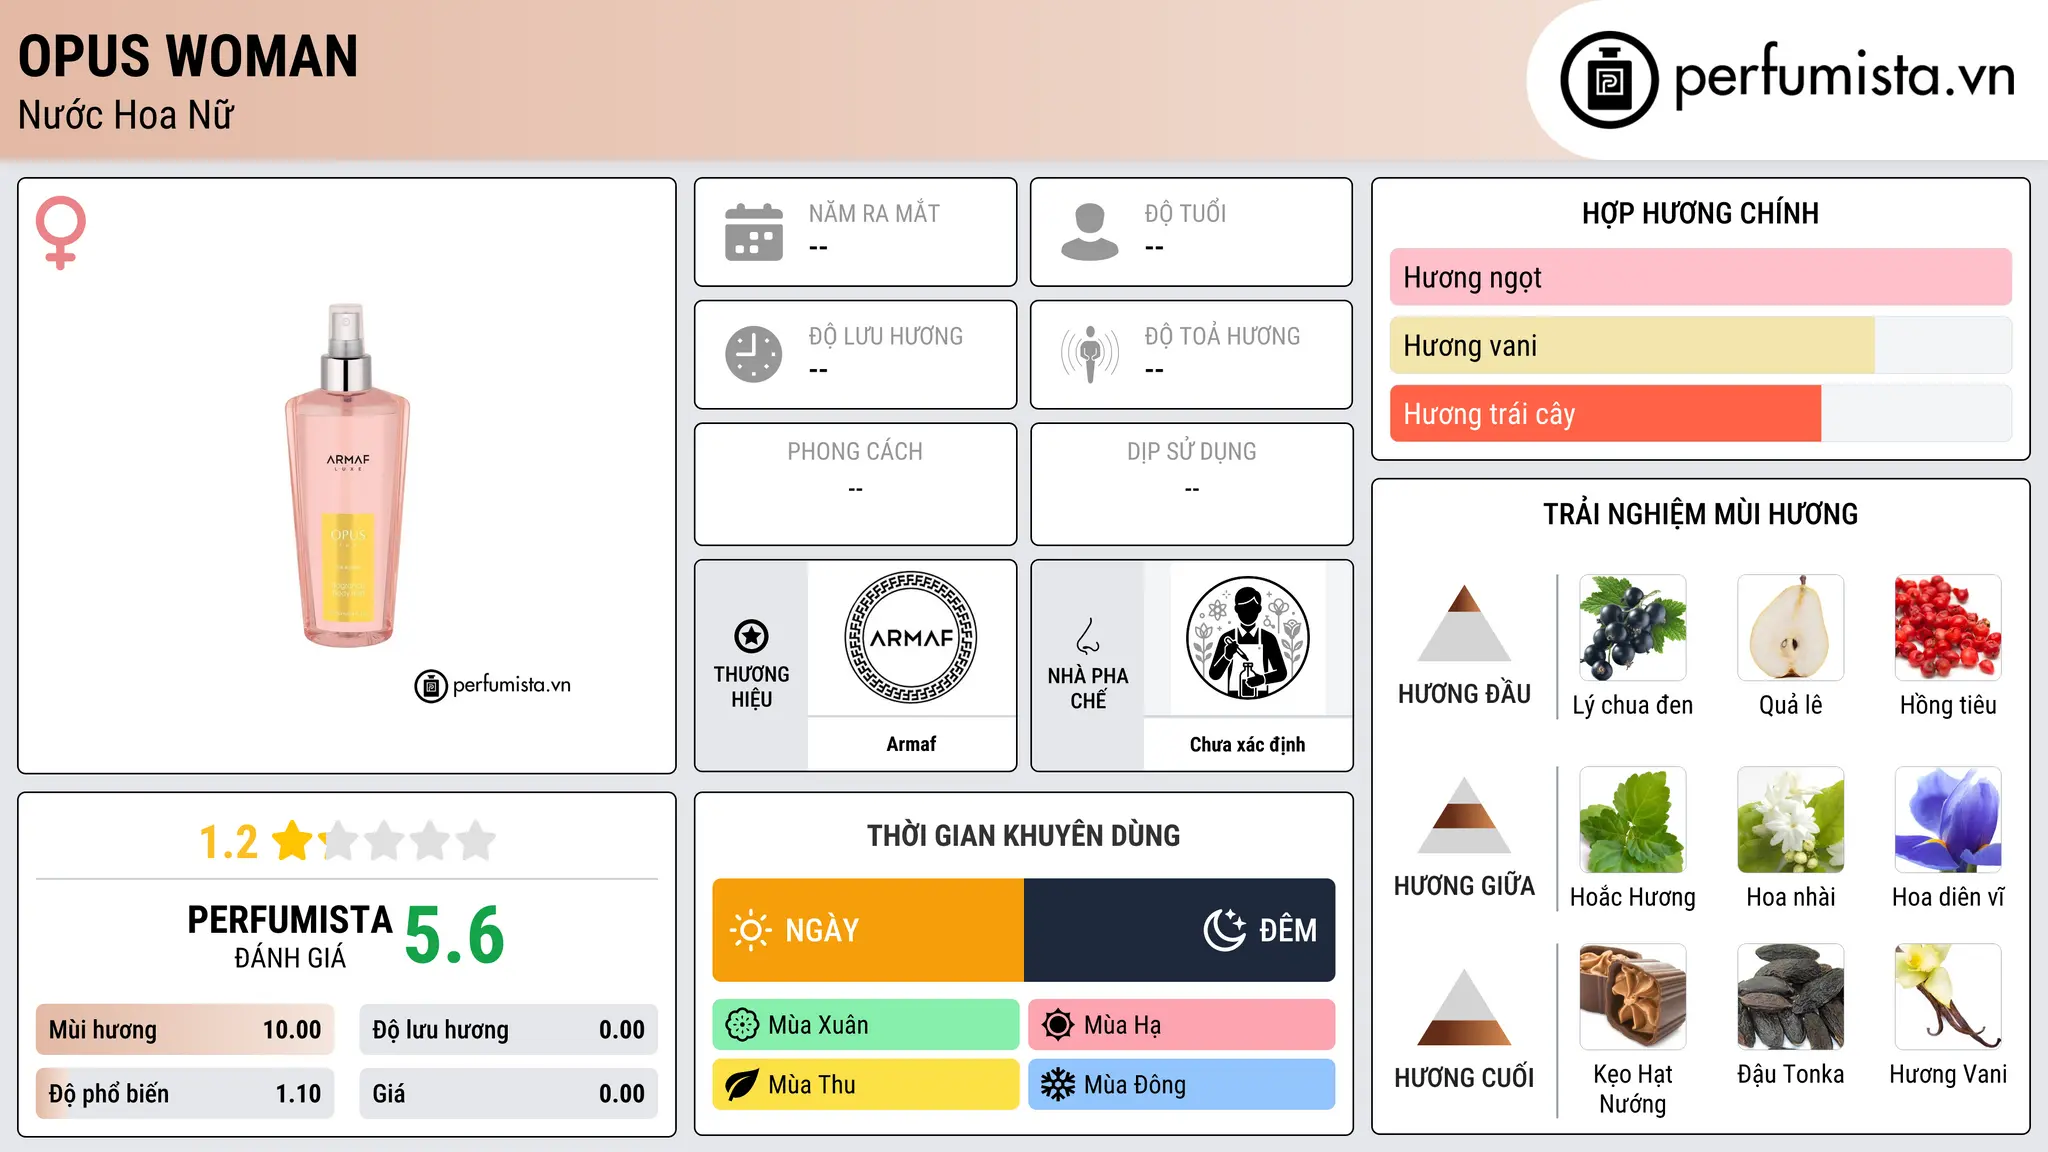Choose the Mùa Xuân season tag
The width and height of the screenshot is (2048, 1152).
[x=866, y=1025]
